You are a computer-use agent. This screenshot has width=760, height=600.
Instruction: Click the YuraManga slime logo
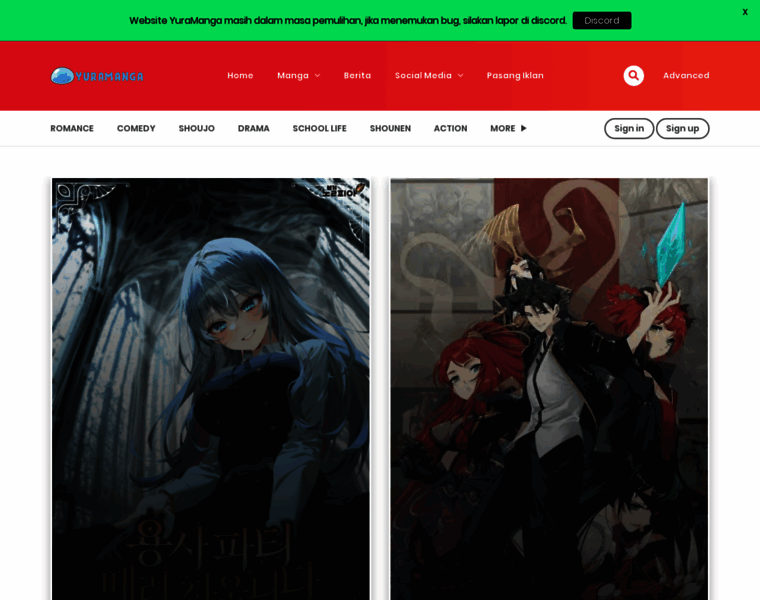click(97, 76)
